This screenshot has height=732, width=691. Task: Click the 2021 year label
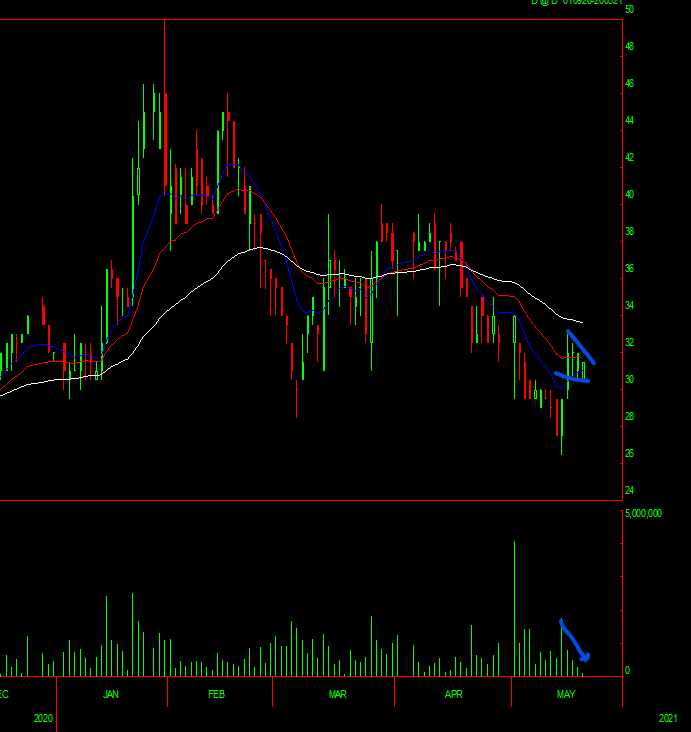(x=668, y=718)
